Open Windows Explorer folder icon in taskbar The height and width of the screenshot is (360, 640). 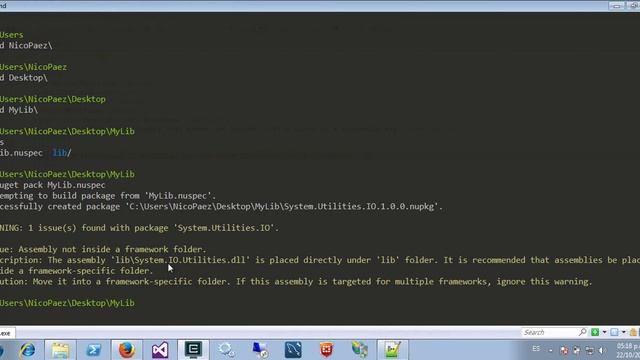pyautogui.click(x=60, y=350)
